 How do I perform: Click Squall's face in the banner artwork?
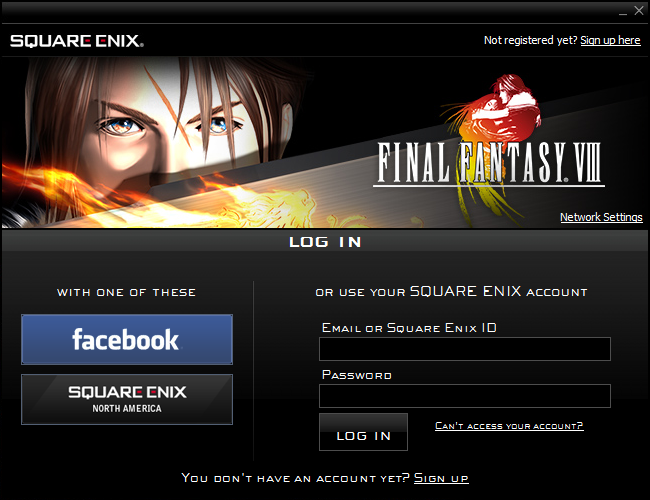pyautogui.click(x=166, y=124)
